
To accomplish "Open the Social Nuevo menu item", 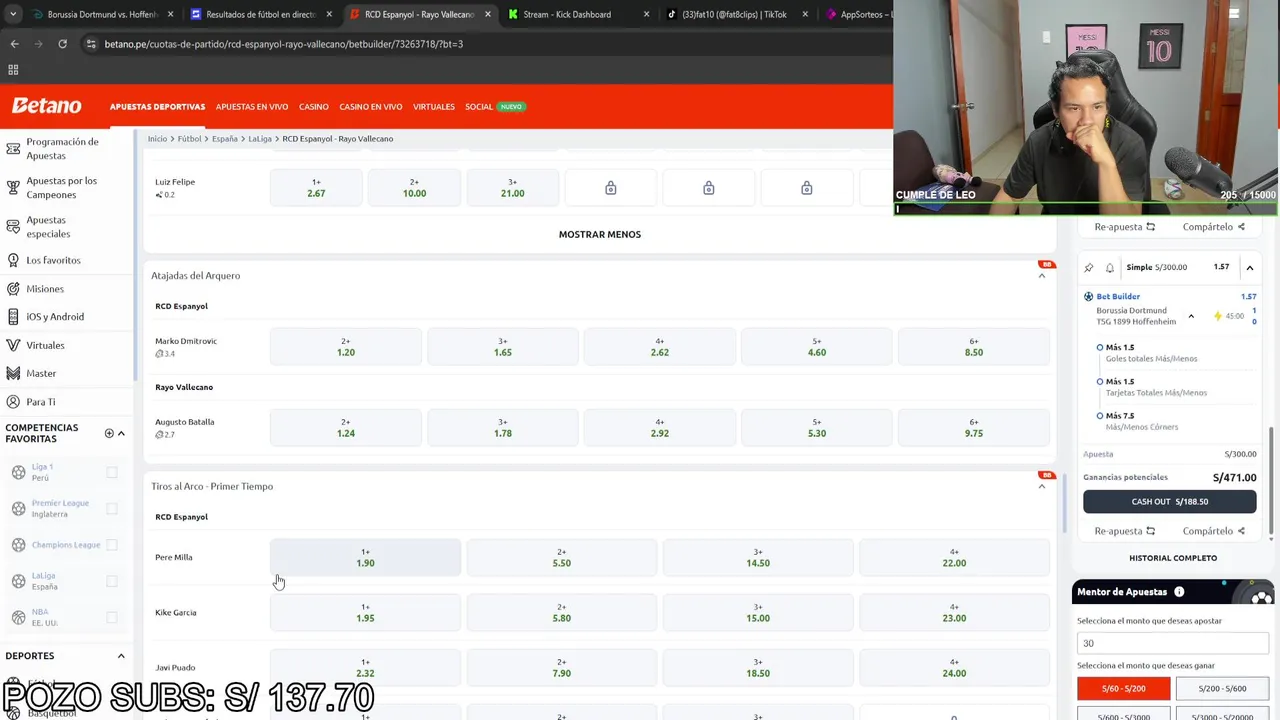I will pos(495,107).
